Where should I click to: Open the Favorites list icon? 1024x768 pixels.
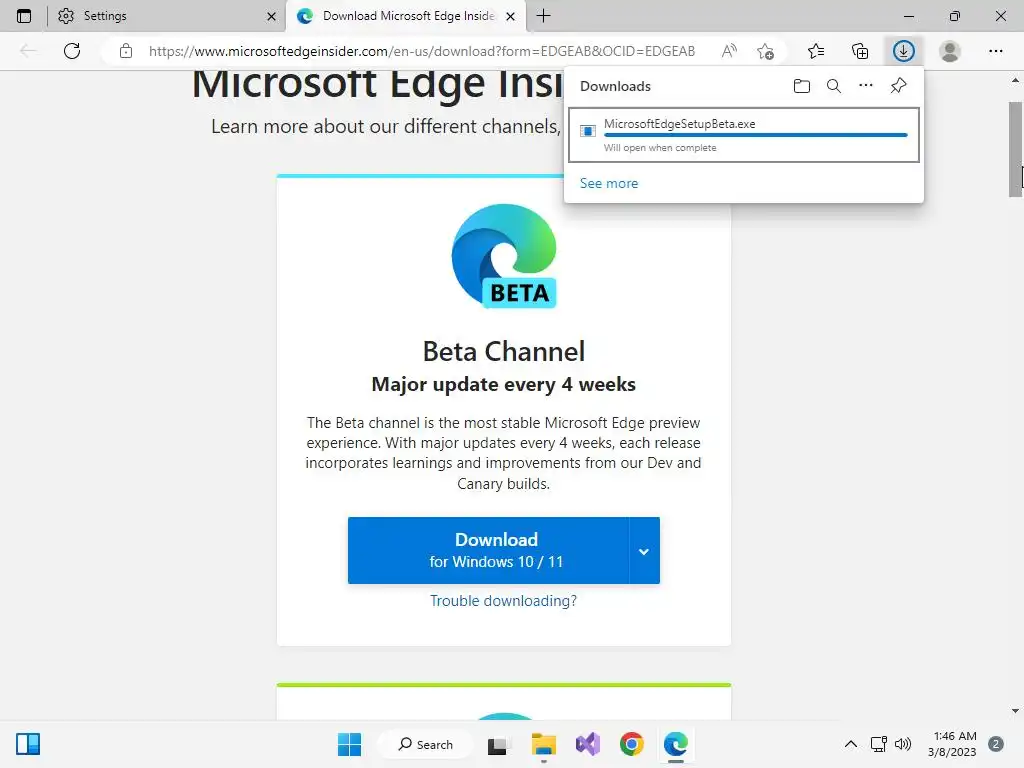(816, 51)
